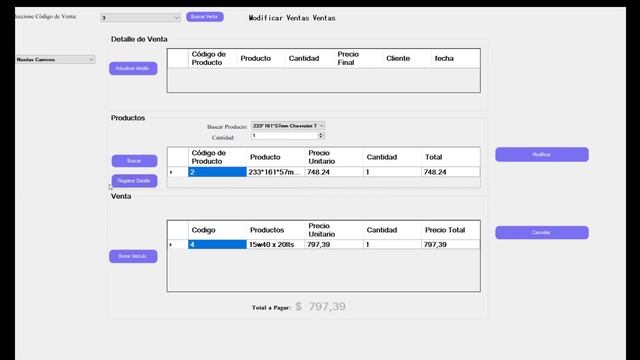Select the Total cell 748.24 in Productos
640x360 pixels.
click(x=451, y=172)
